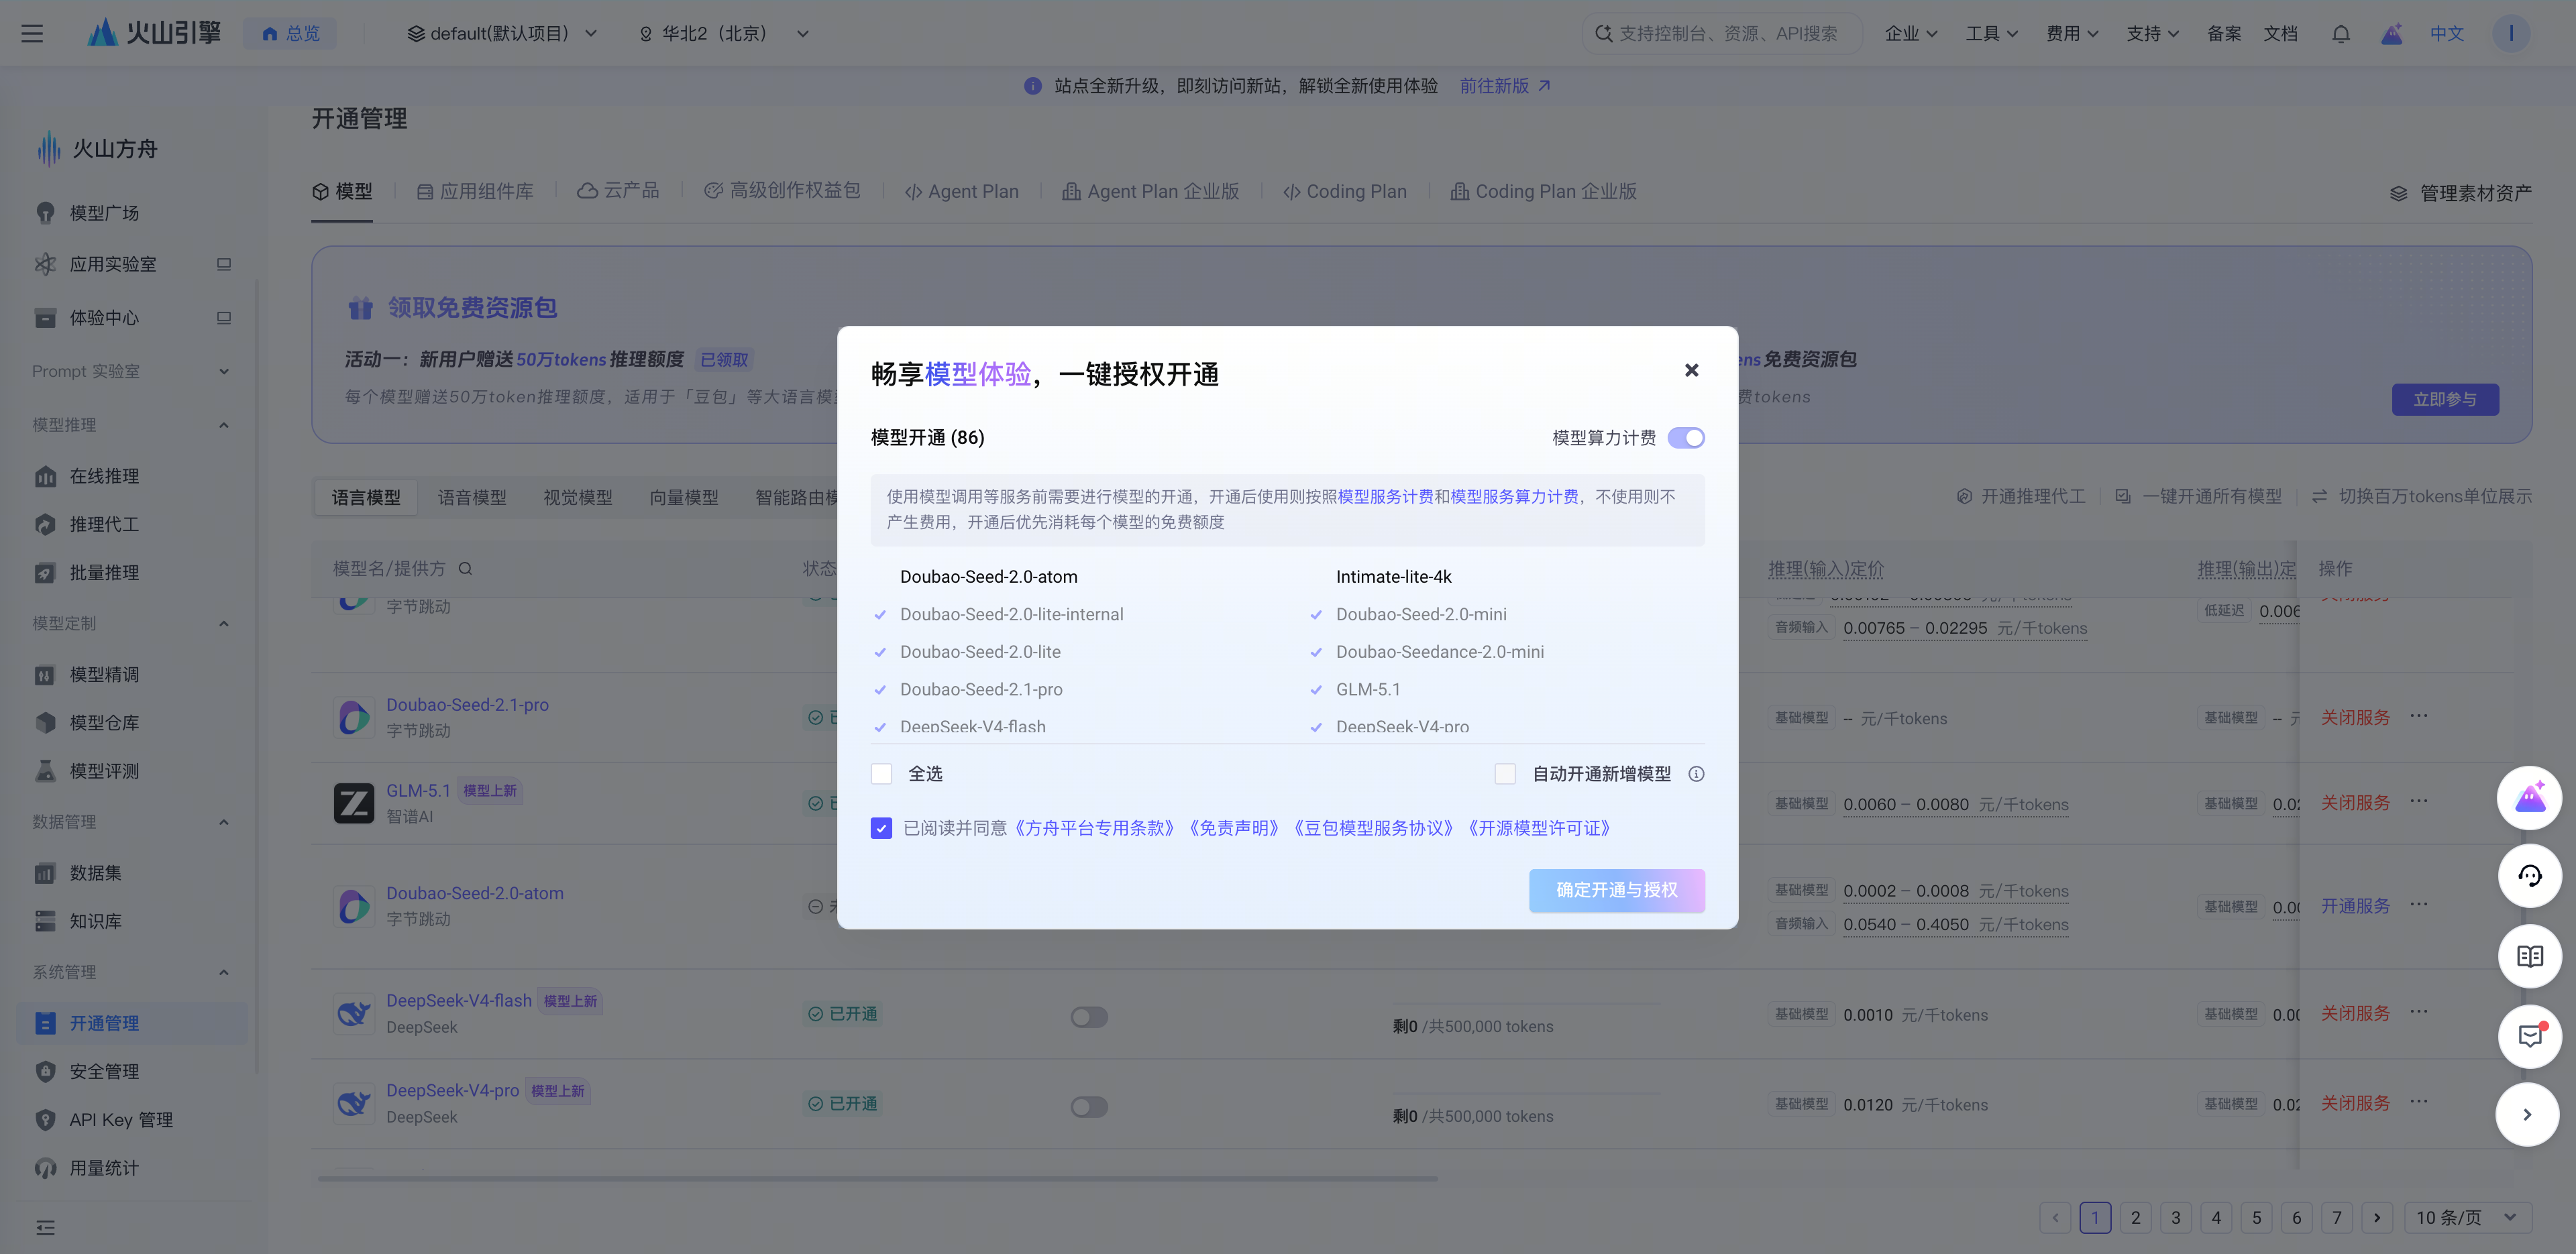Open the hamburger menu icon
Viewport: 2576px width, 1254px height.
point(32,33)
